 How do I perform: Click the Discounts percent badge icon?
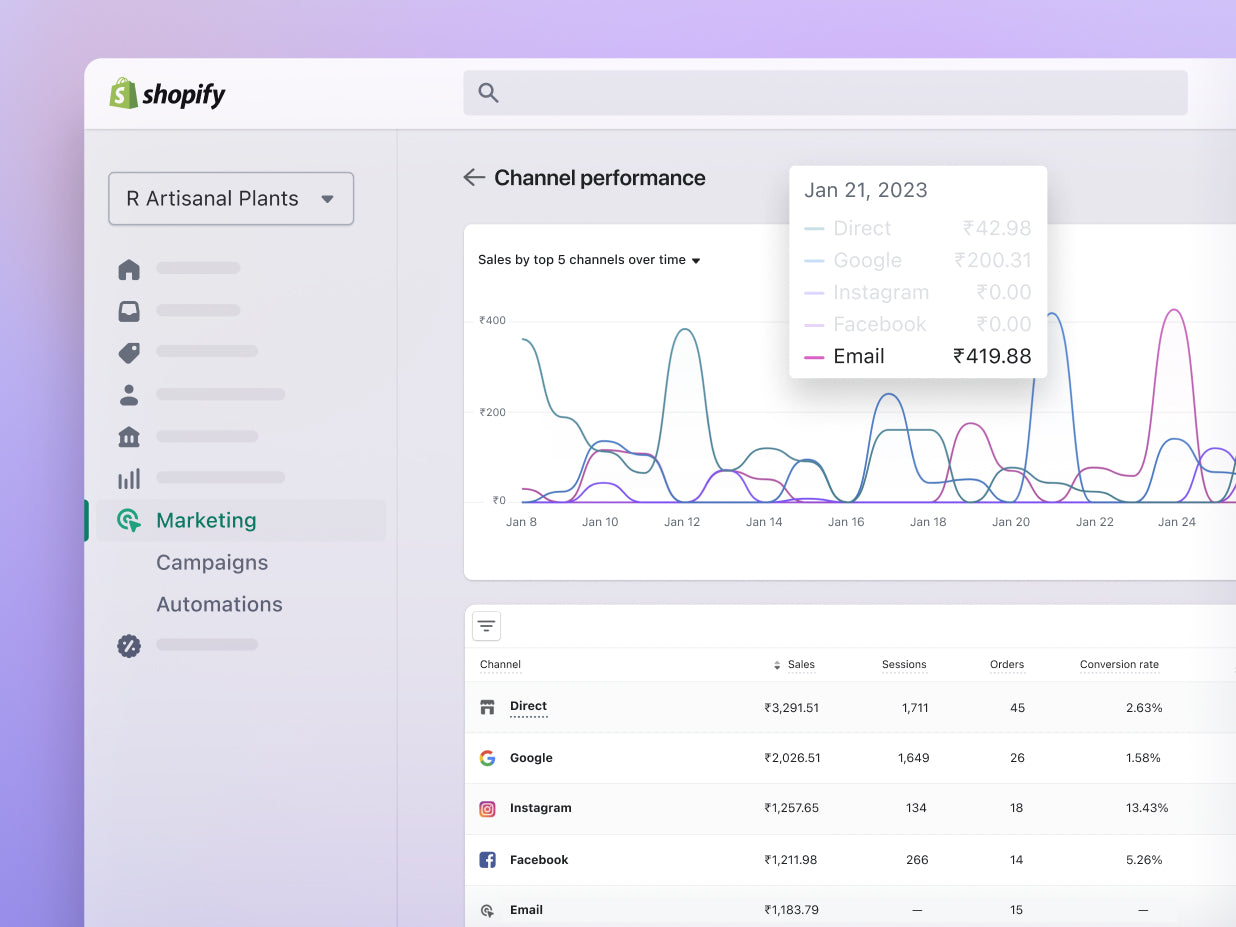point(129,646)
